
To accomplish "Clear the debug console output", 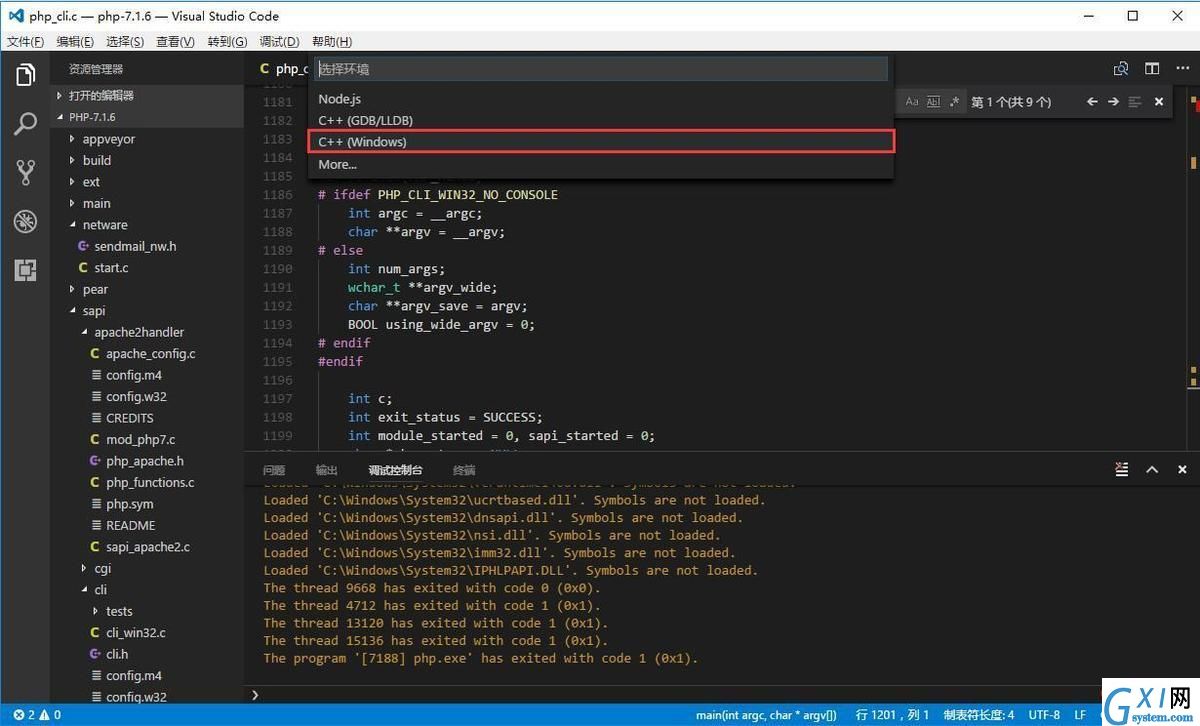I will [1122, 469].
